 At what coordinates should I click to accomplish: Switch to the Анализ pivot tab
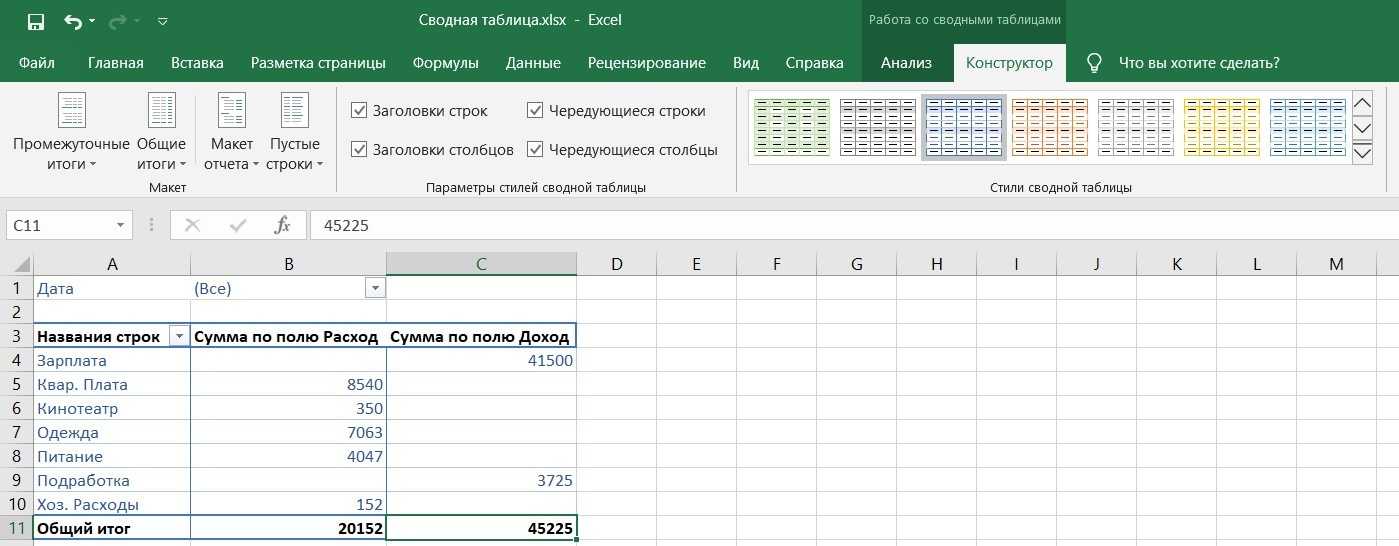(x=906, y=62)
